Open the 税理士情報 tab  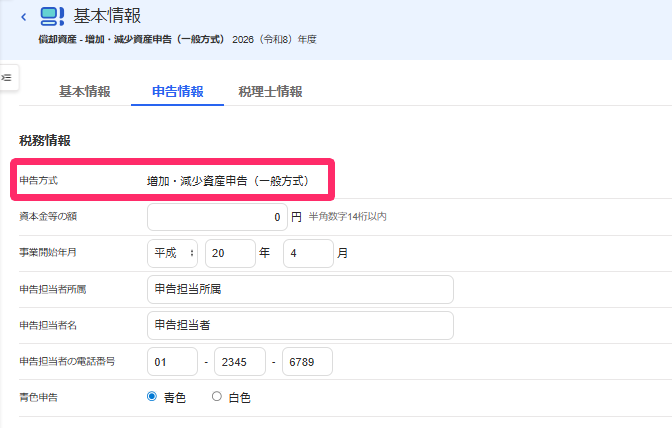(x=270, y=91)
